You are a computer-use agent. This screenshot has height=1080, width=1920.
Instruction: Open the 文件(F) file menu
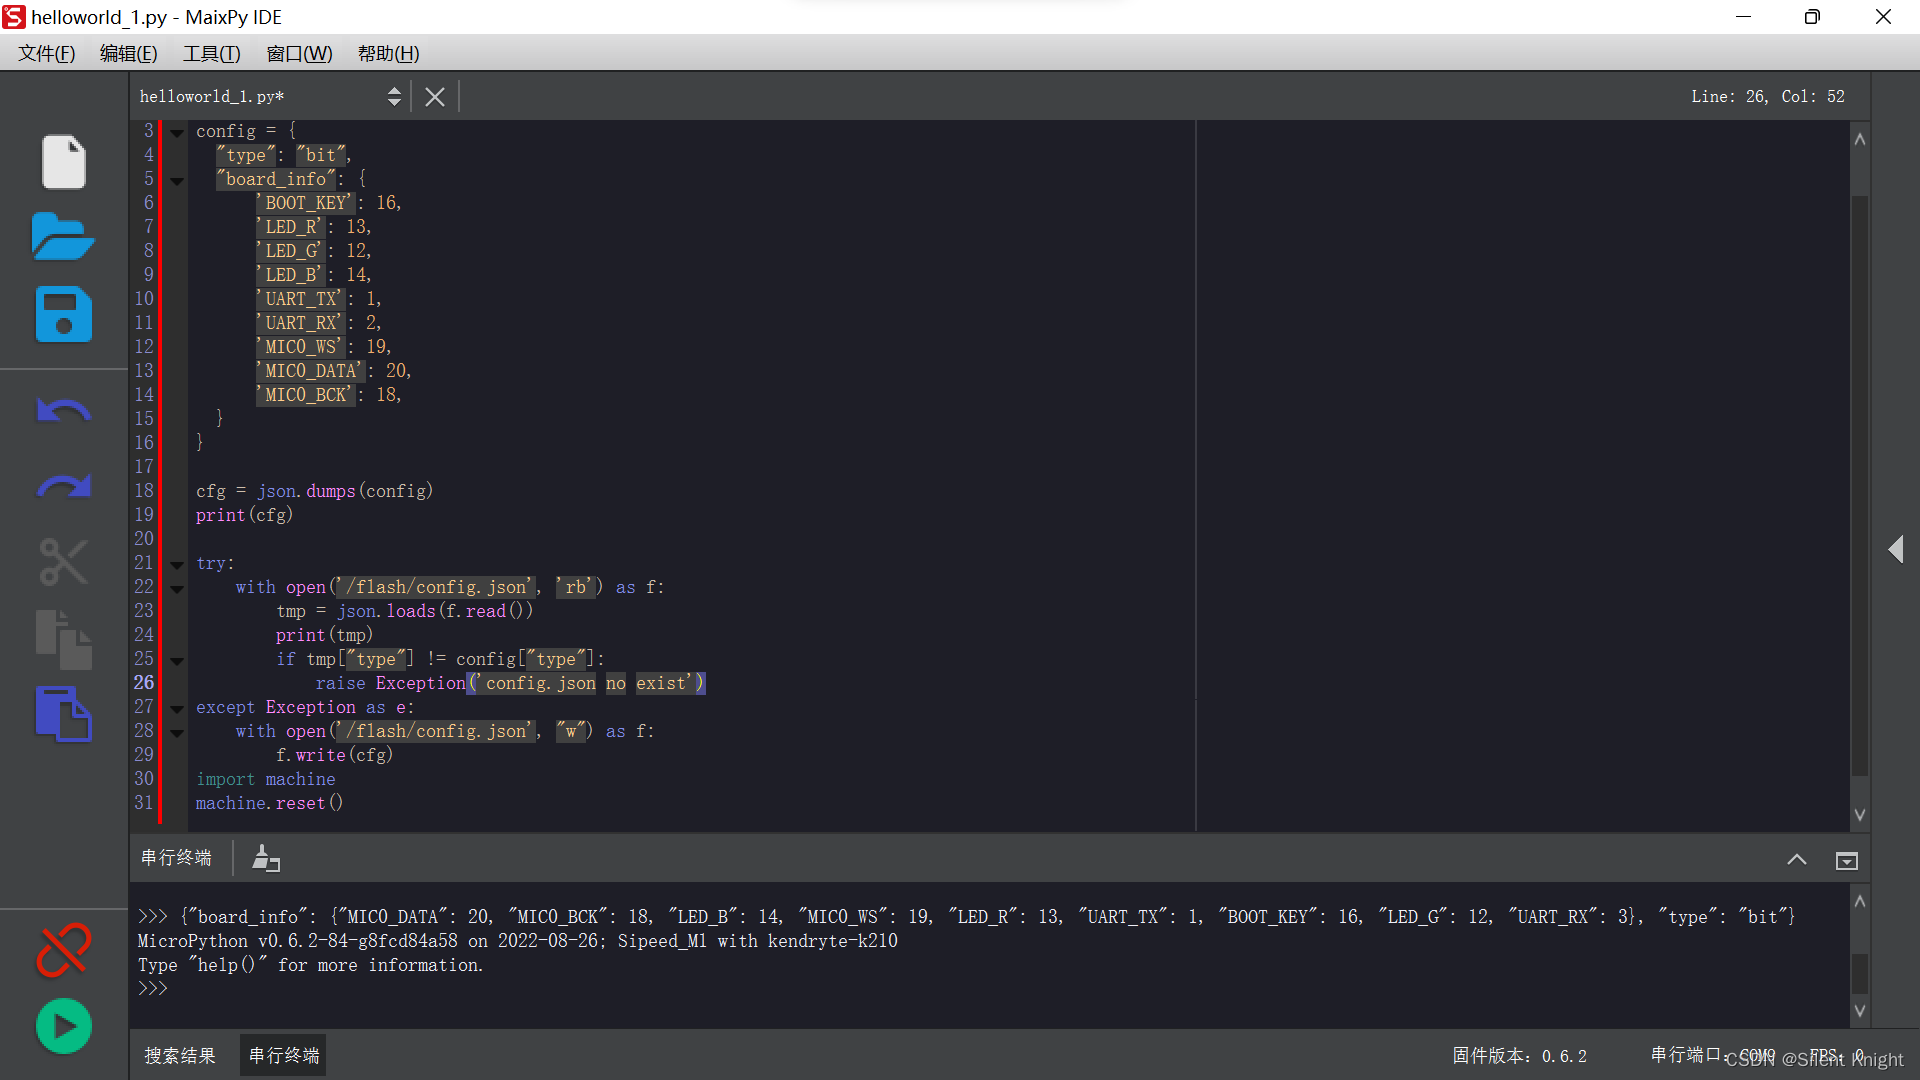tap(45, 54)
